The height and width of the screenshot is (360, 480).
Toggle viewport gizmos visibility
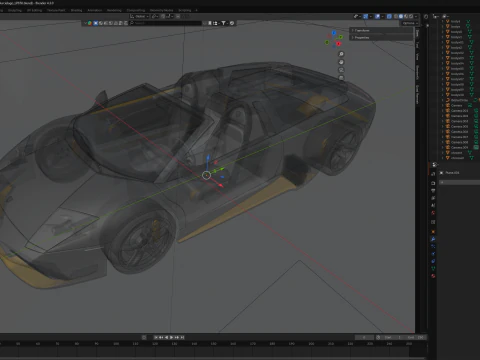point(365,16)
